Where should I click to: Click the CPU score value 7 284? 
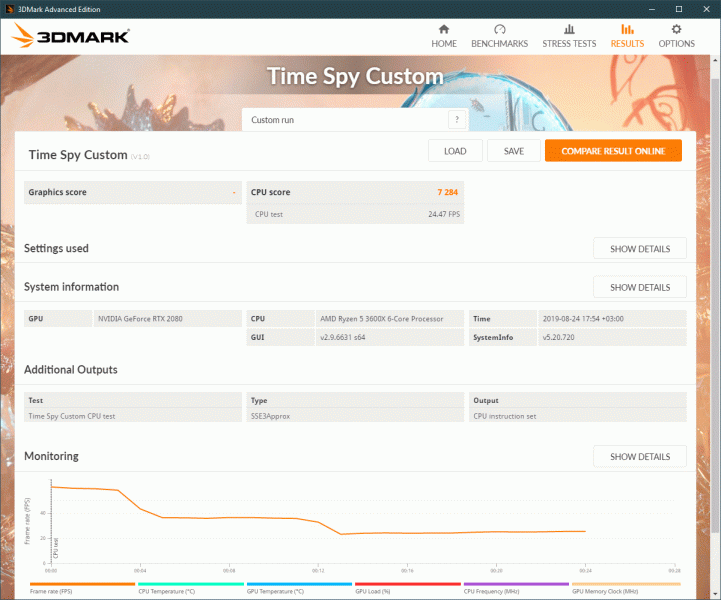(x=447, y=192)
